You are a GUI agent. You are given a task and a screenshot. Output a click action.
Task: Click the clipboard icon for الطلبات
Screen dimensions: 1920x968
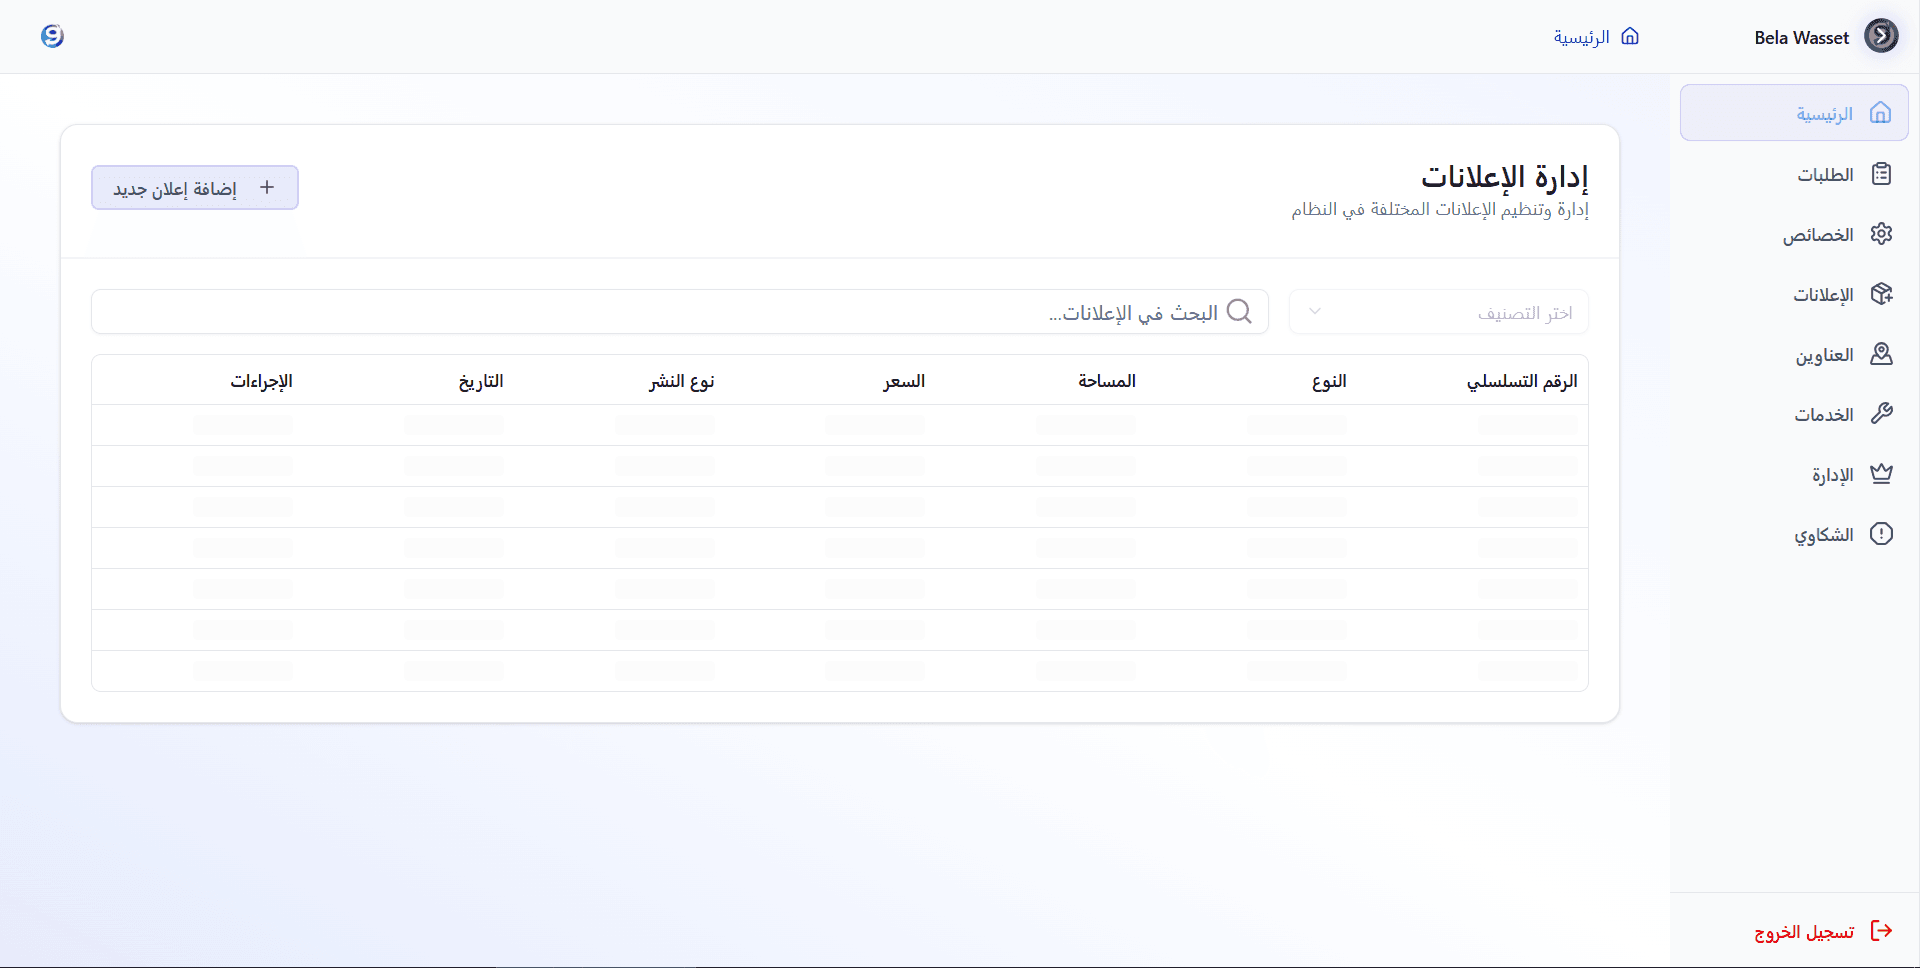1881,174
